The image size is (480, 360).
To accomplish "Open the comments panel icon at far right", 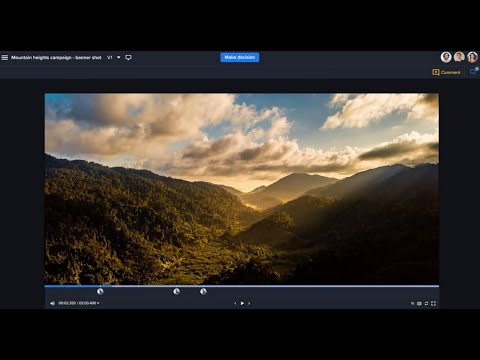I will [474, 71].
